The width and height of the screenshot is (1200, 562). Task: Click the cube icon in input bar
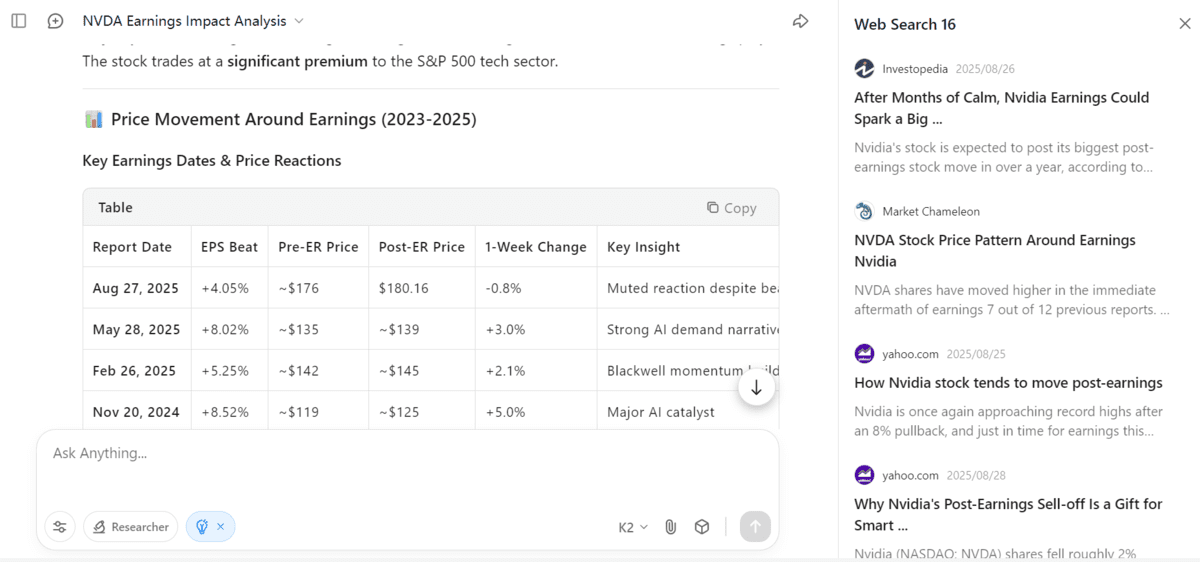[x=702, y=527]
